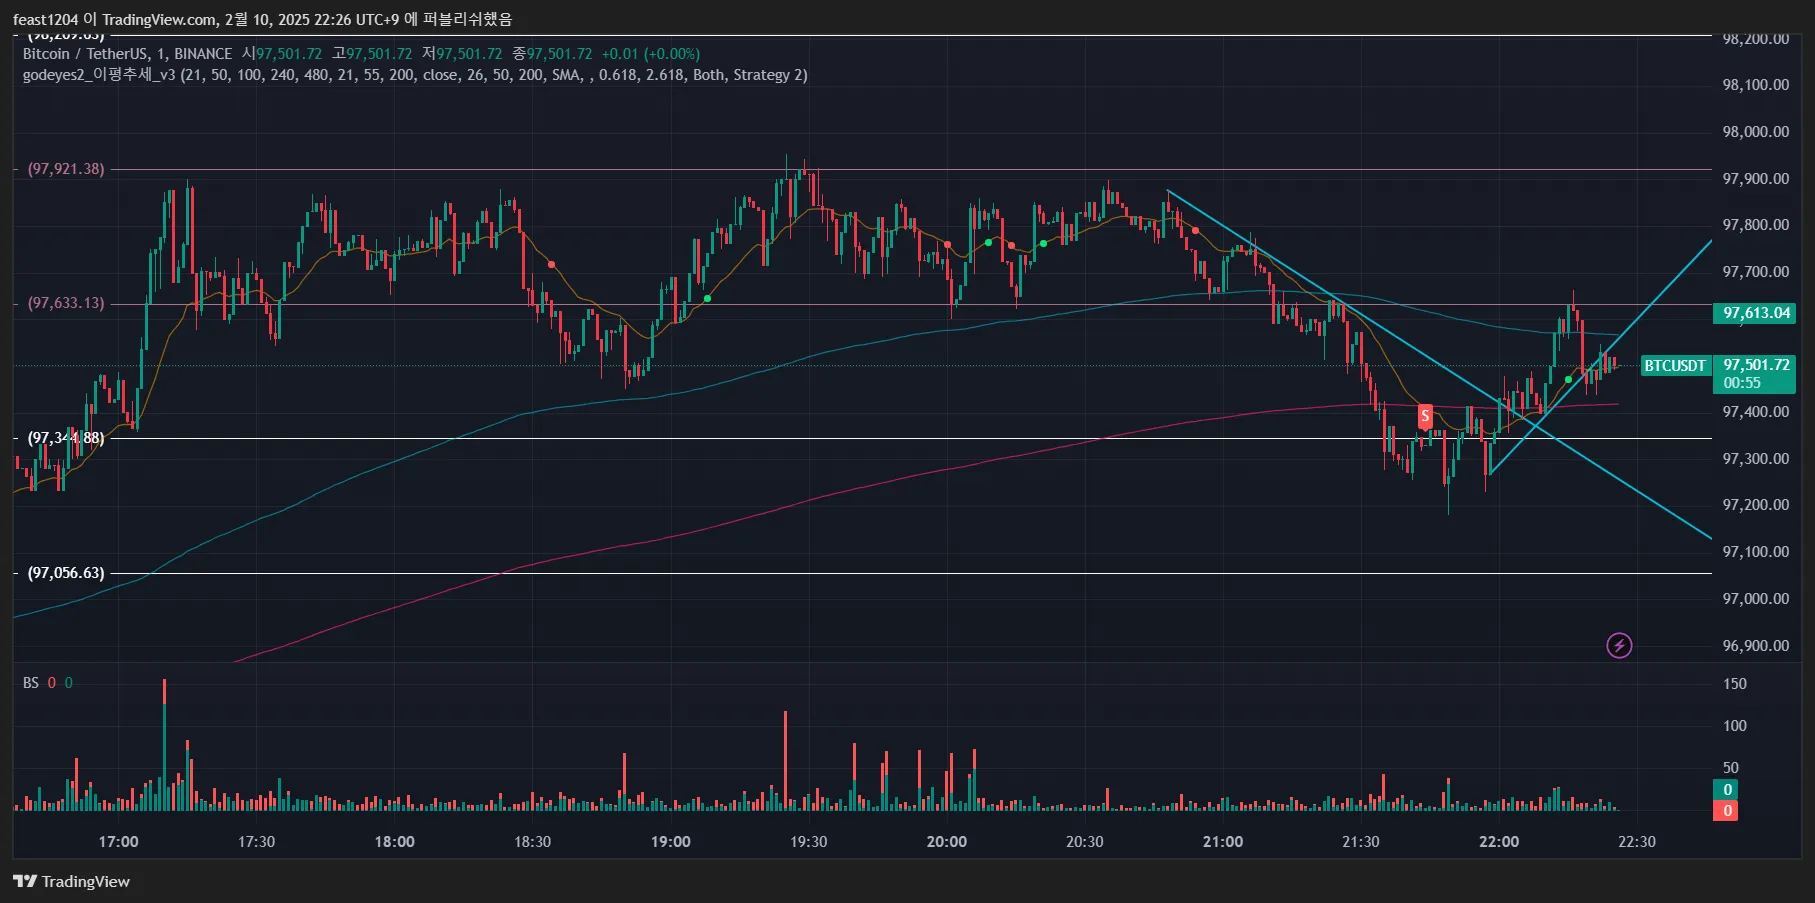Click the green 97,613.04 price tag
This screenshot has width=1815, height=903.
click(1755, 313)
